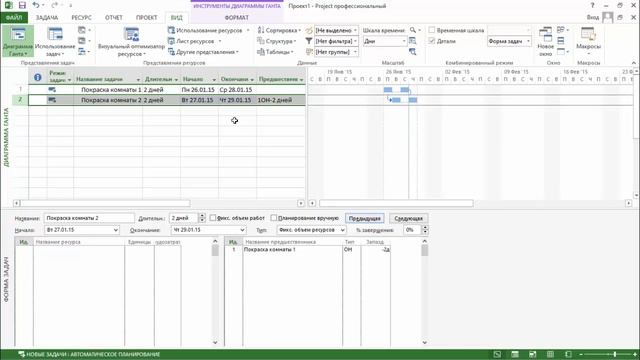The height and width of the screenshot is (360, 640).
Task: Switch to the РЕСУРС ribbon tab
Action: (81, 18)
